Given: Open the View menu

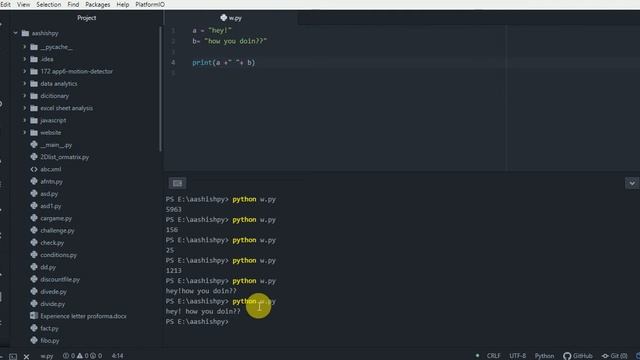Looking at the screenshot, I should coord(23,4).
